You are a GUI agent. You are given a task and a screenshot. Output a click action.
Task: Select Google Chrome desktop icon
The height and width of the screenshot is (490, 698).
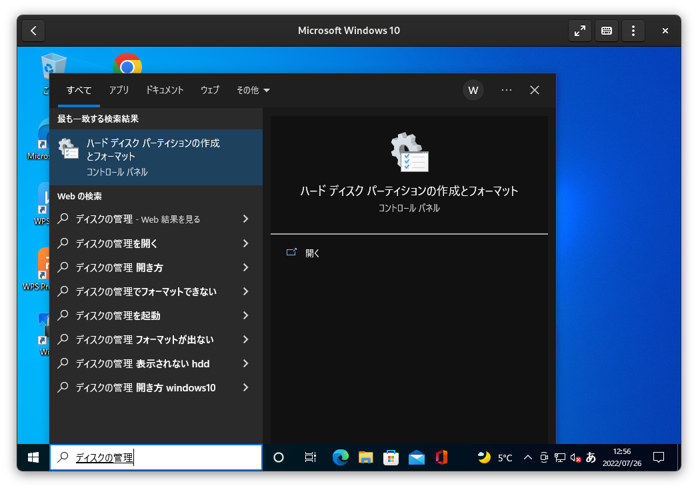pos(127,64)
